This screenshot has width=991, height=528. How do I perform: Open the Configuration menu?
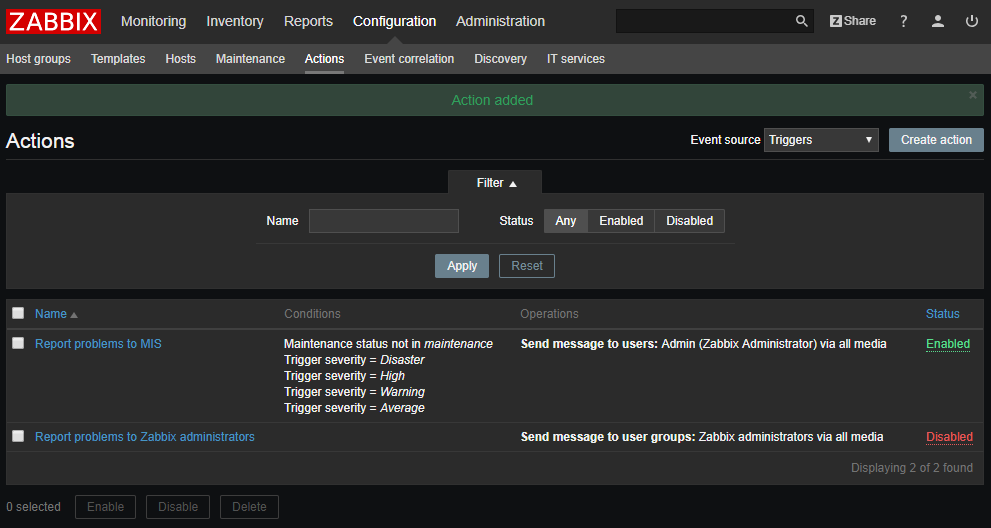[x=394, y=21]
